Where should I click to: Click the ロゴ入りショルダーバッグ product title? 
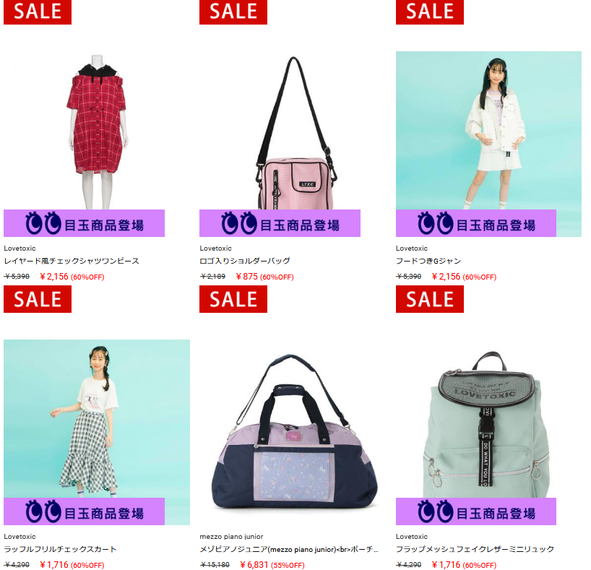pyautogui.click(x=245, y=261)
